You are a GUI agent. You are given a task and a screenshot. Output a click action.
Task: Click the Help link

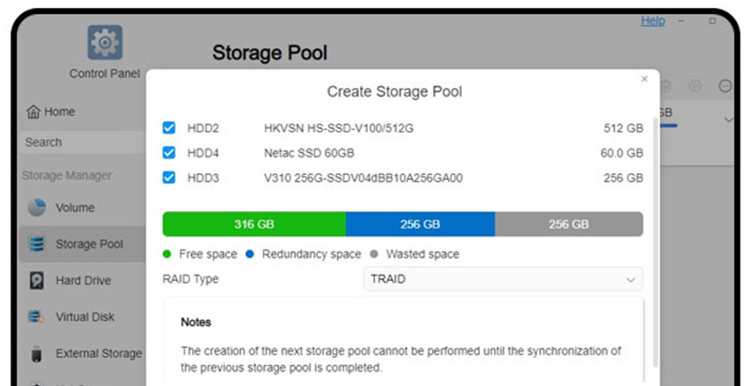pos(653,21)
